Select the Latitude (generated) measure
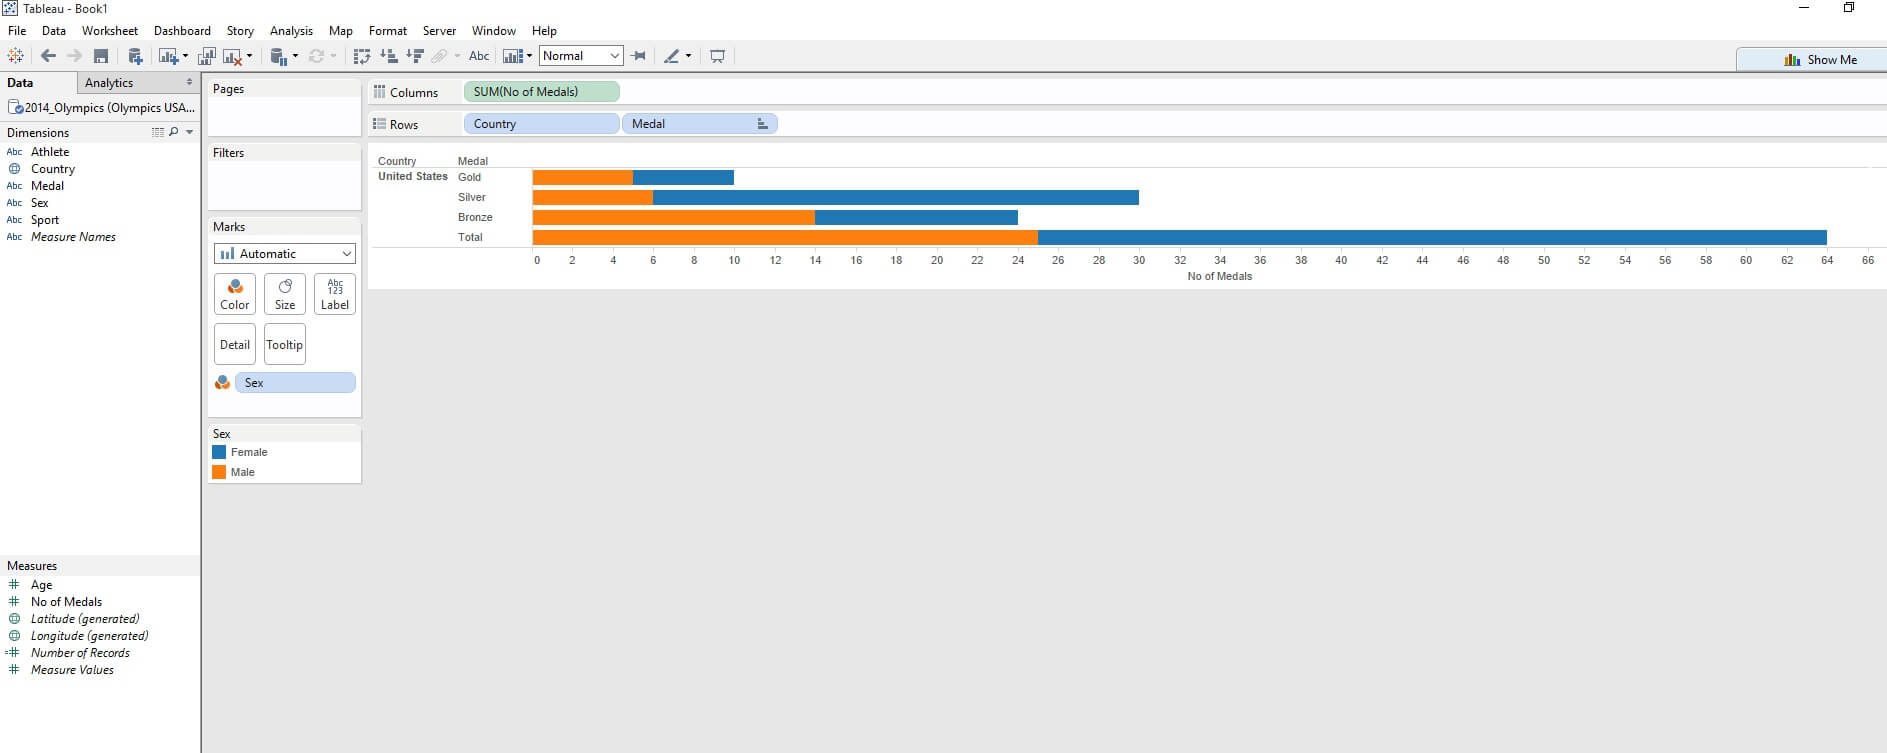The height and width of the screenshot is (753, 1887). tap(85, 619)
